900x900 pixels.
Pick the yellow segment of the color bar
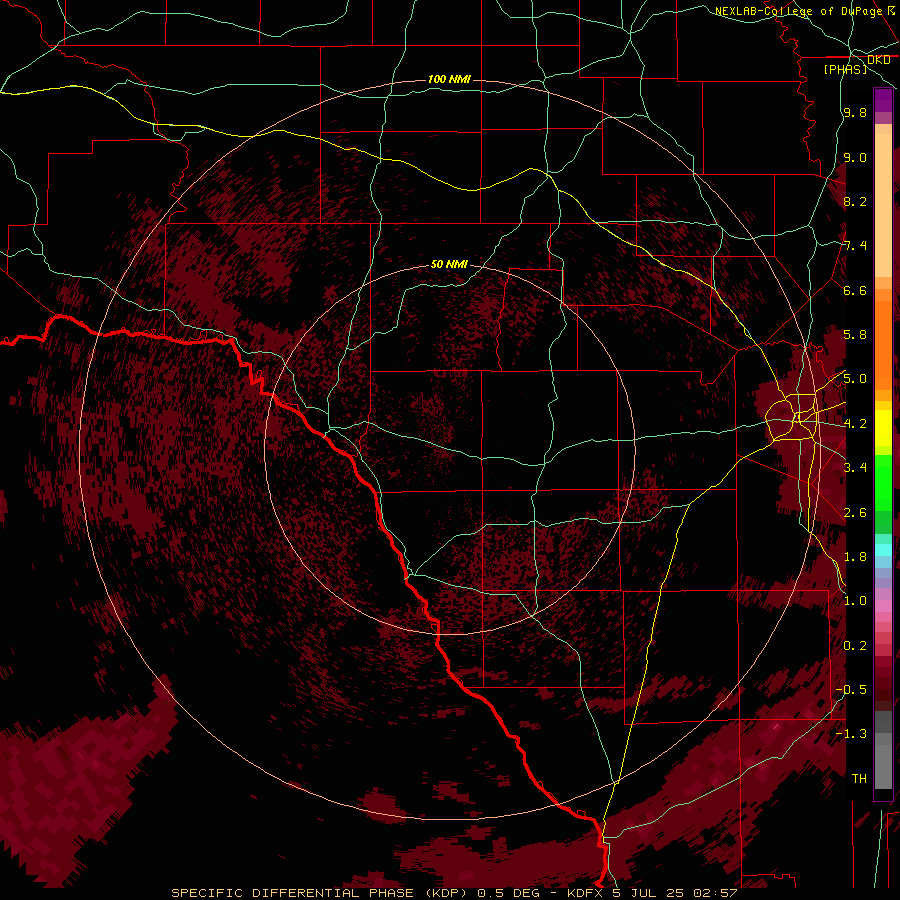click(883, 428)
